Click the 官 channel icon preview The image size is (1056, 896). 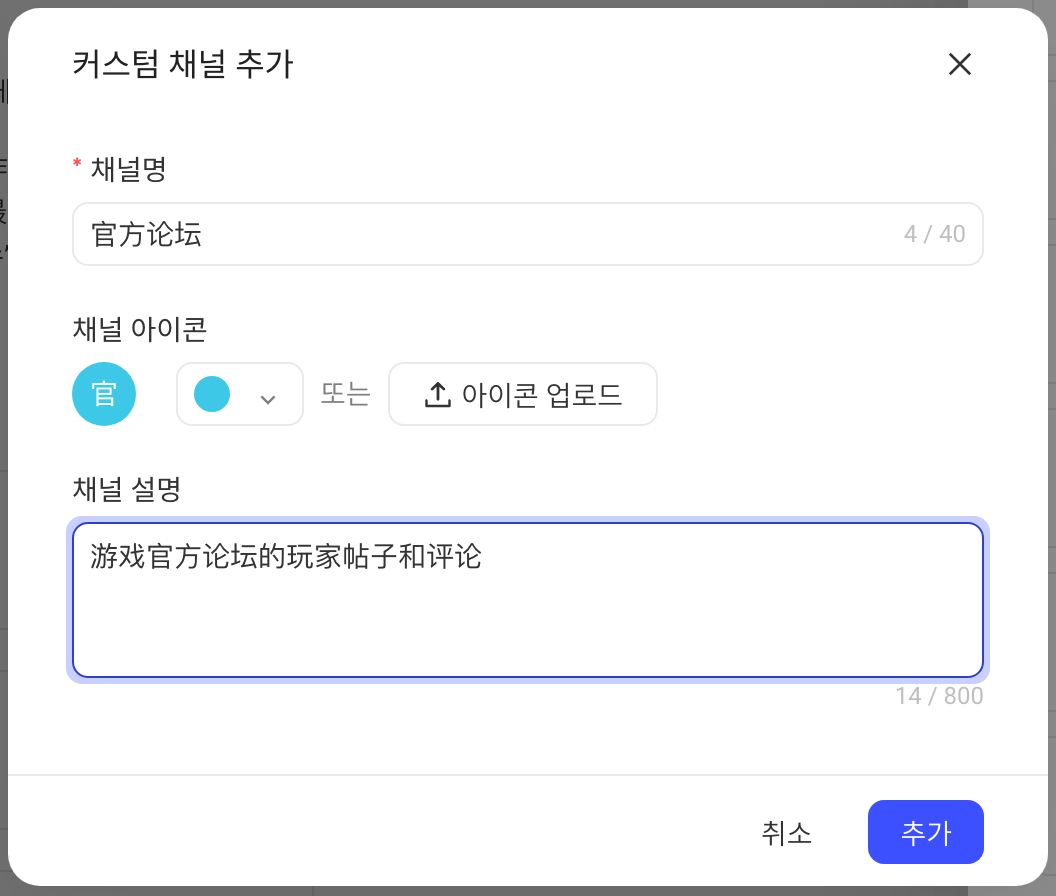(104, 394)
